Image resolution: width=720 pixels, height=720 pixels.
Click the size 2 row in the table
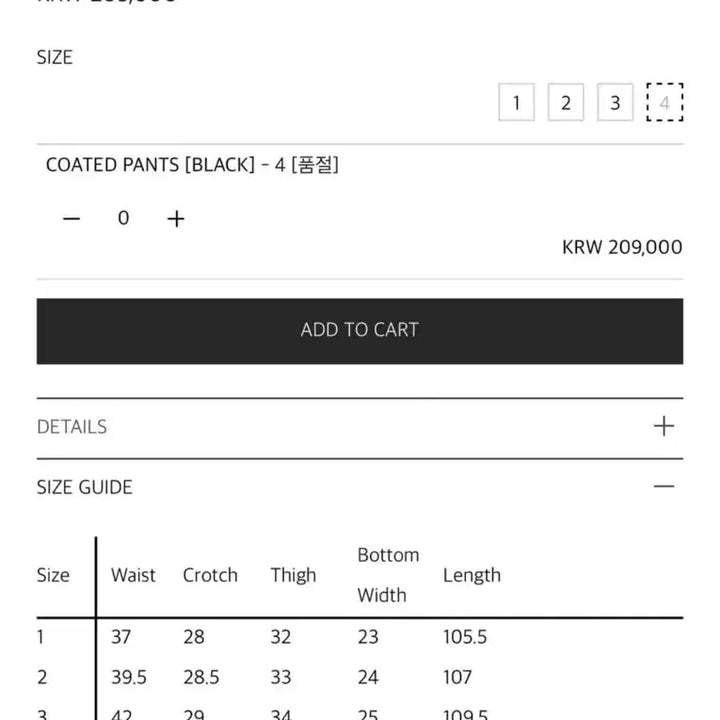(x=360, y=677)
